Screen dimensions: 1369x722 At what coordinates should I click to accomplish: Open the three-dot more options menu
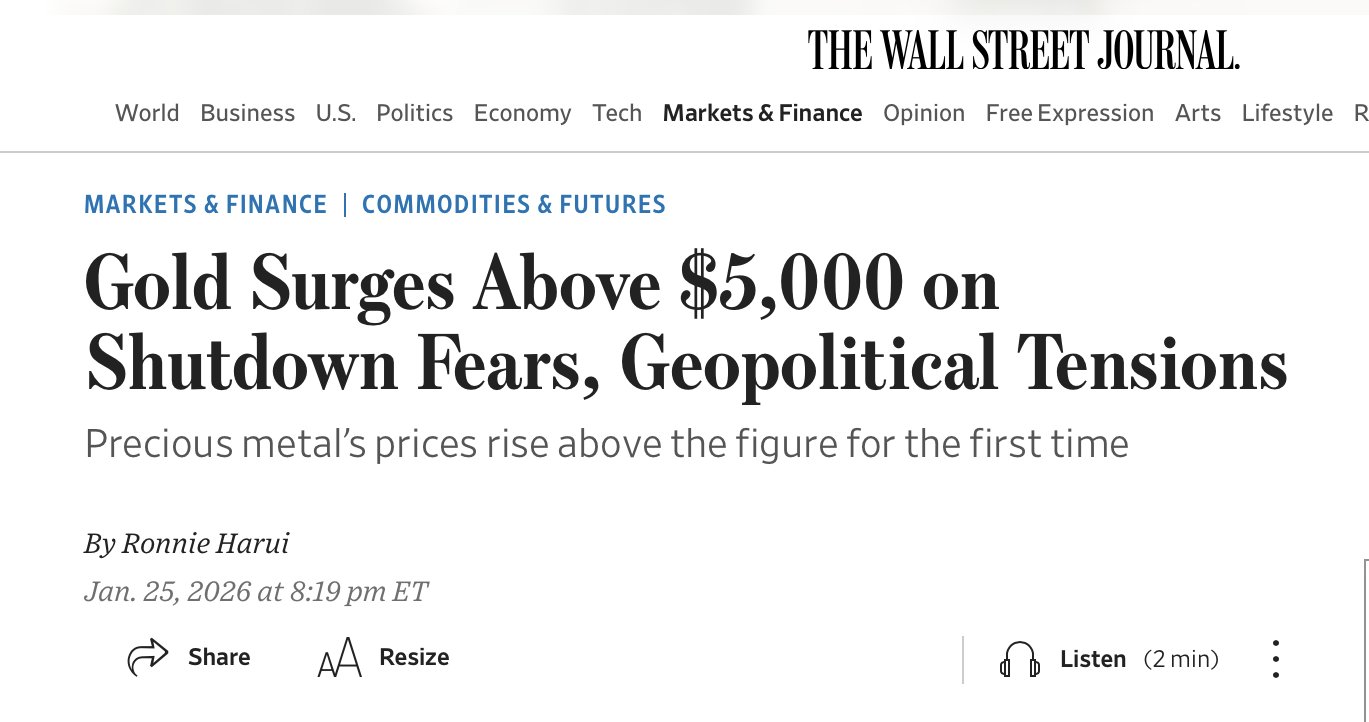pos(1275,659)
